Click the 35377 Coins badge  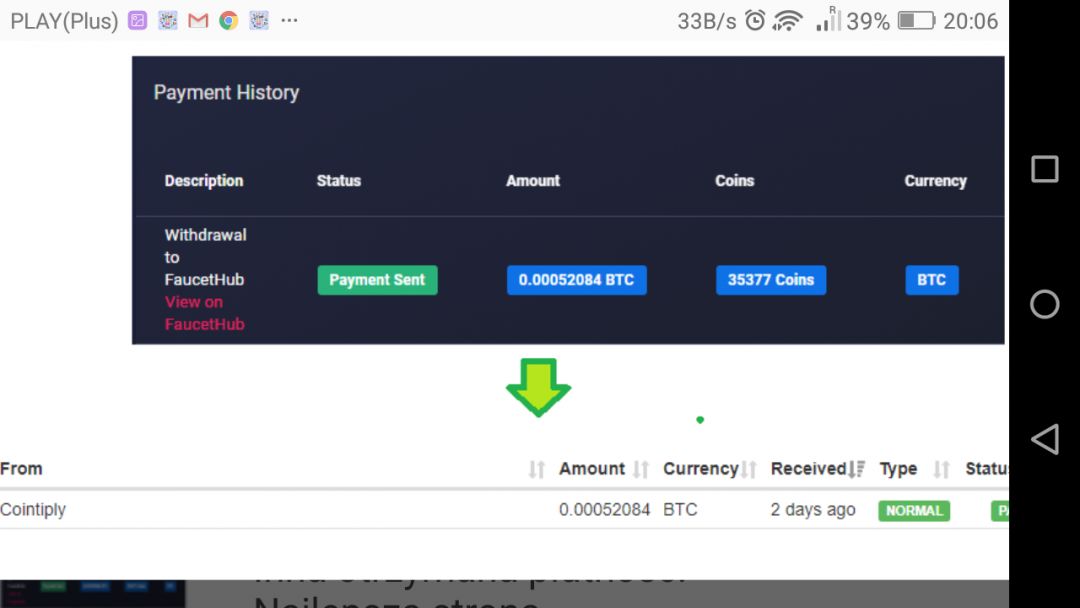770,280
